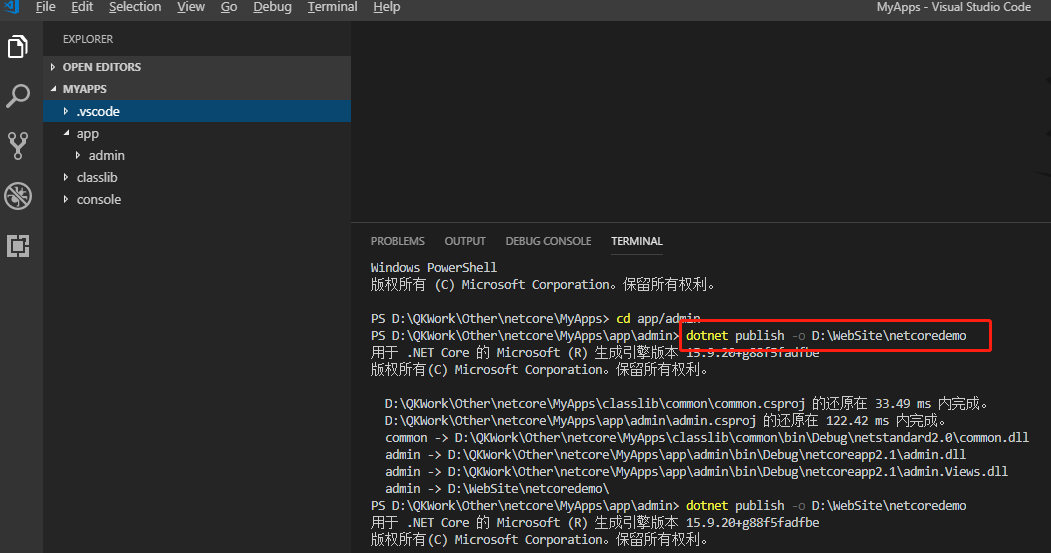Switch to the PROBLEMS panel tab
1051x553 pixels.
click(397, 241)
